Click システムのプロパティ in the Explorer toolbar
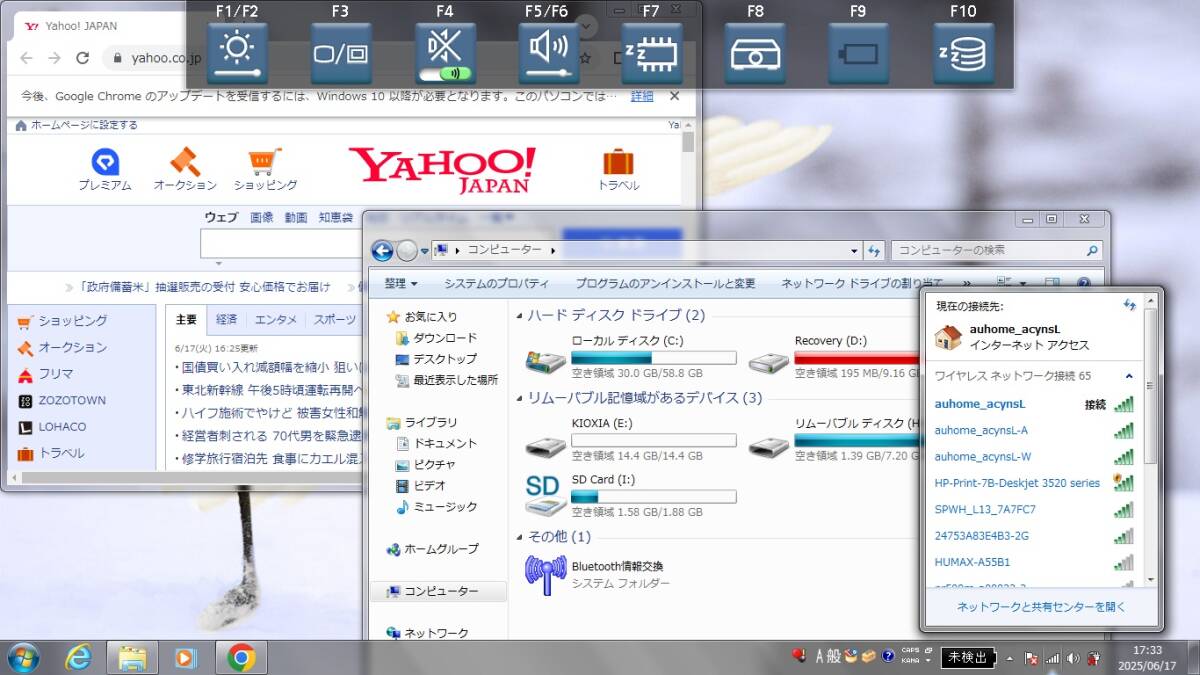This screenshot has width=1200, height=675. pyautogui.click(x=497, y=284)
